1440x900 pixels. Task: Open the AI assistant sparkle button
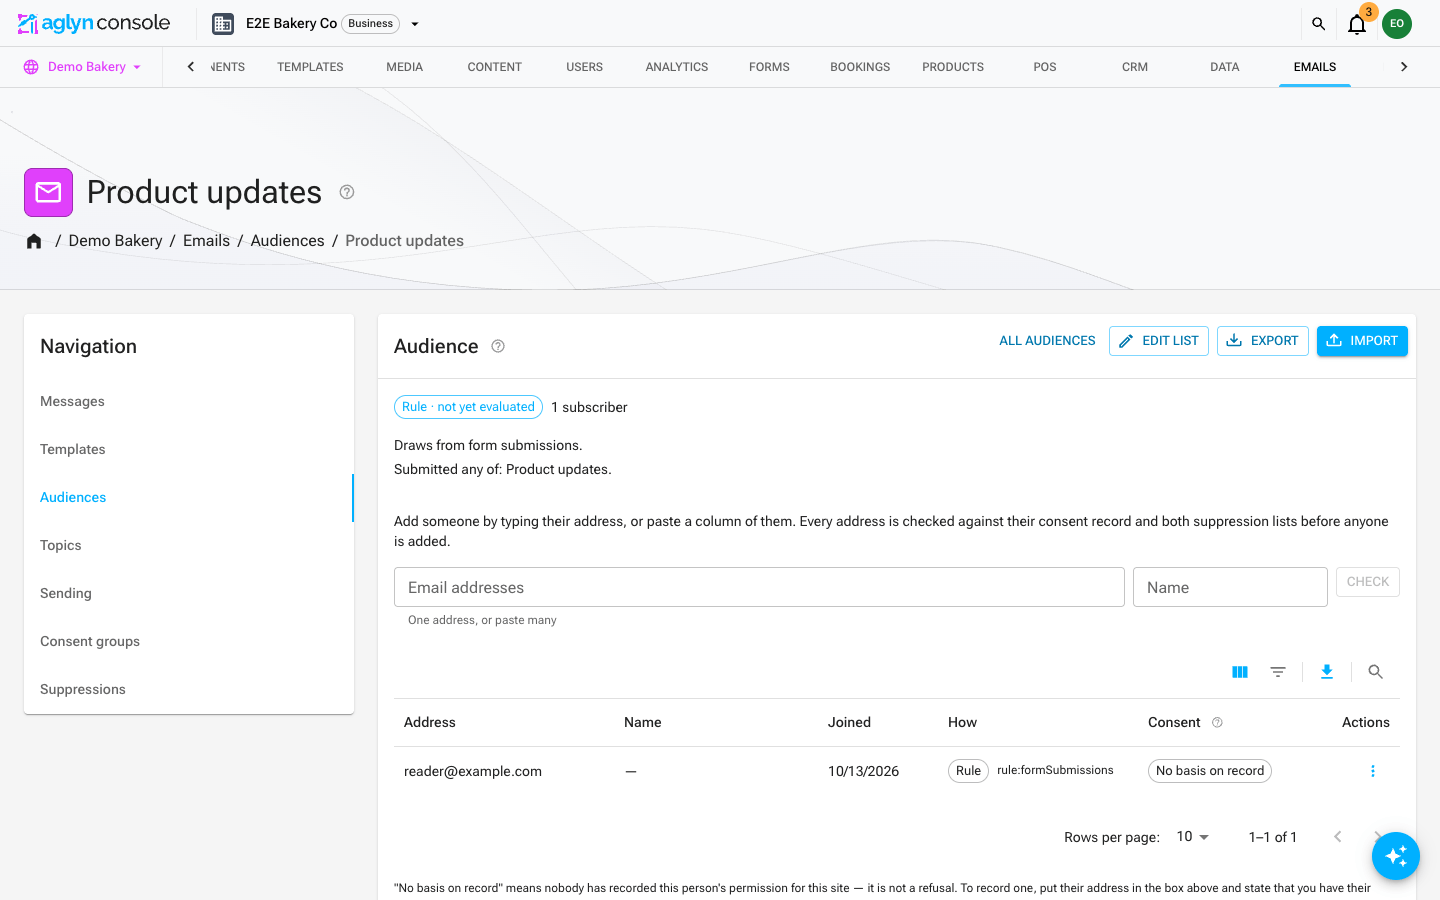point(1396,856)
